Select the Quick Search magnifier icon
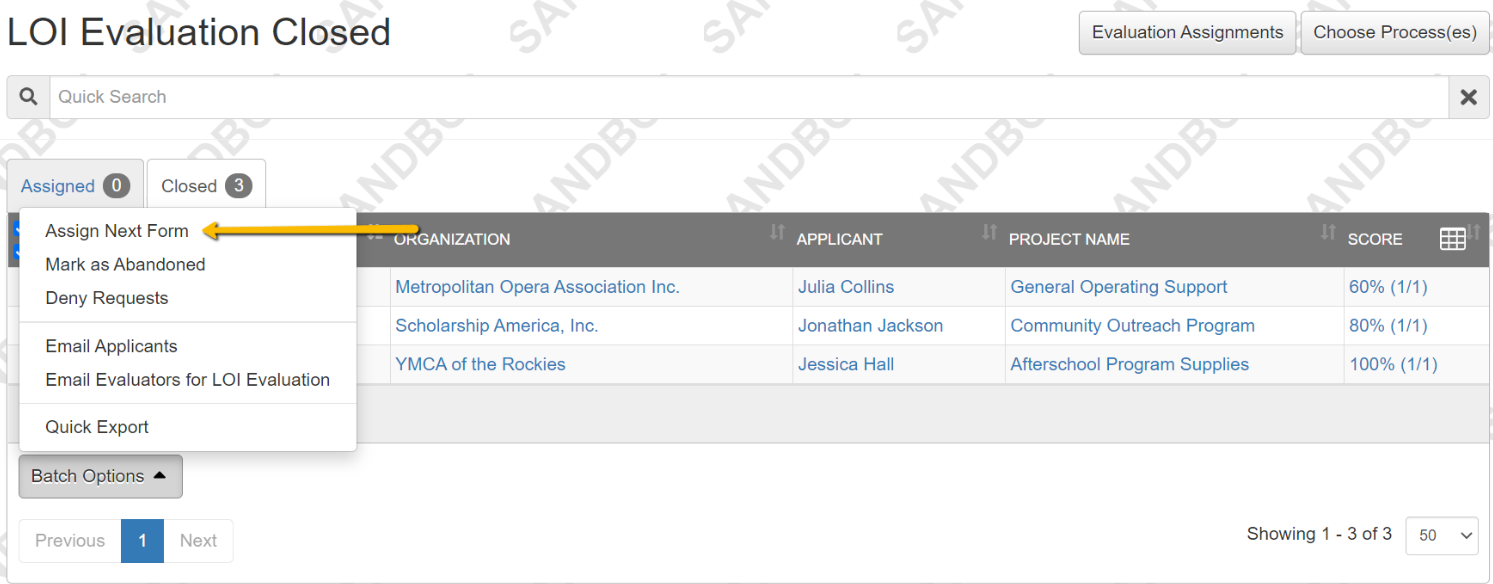Viewport: 1493px width, 584px height. tap(27, 96)
